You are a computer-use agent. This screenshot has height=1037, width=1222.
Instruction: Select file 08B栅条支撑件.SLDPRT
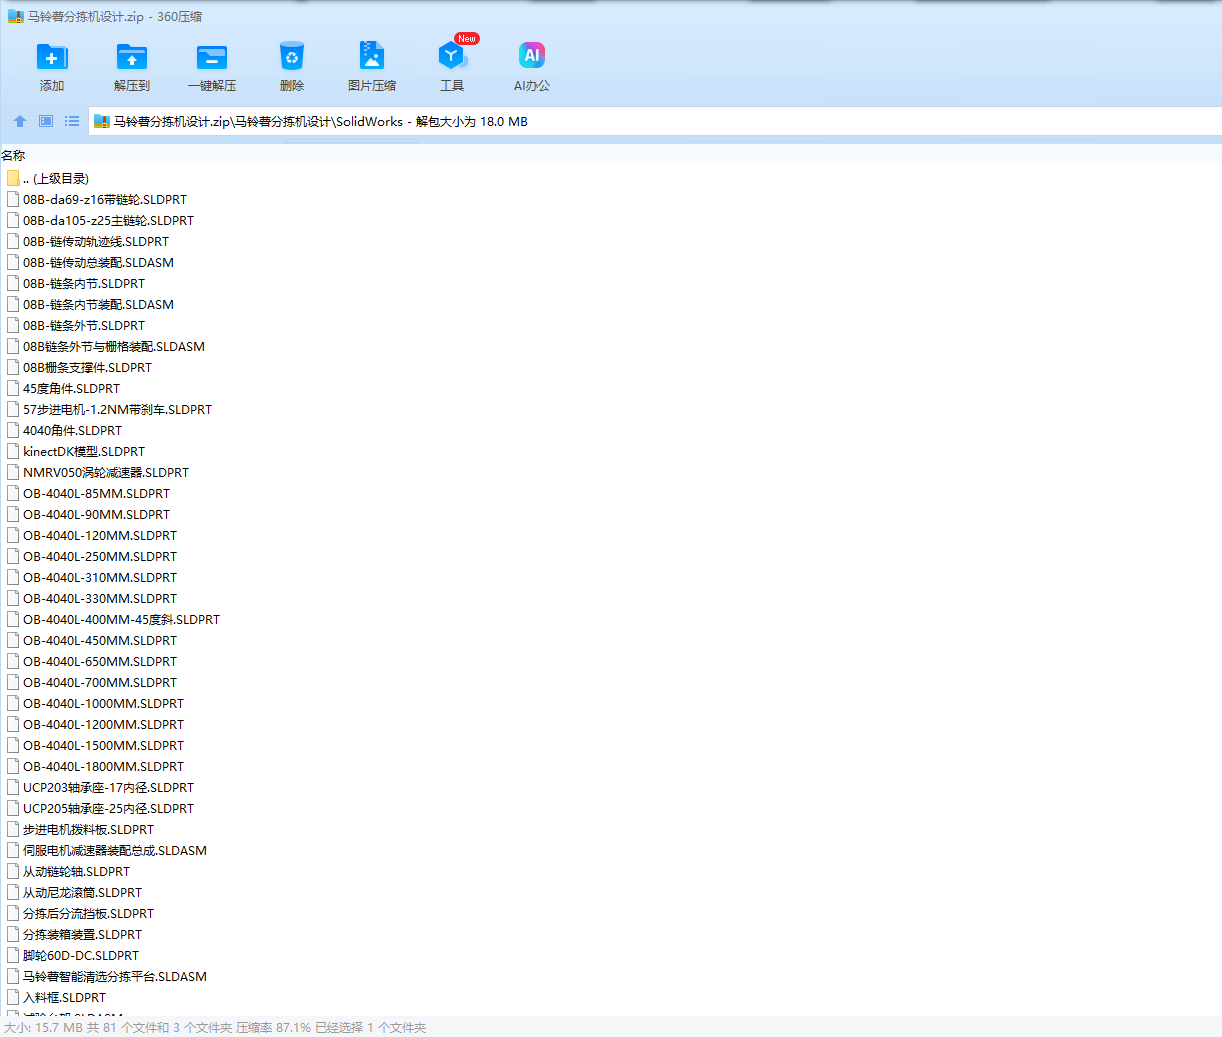[88, 368]
